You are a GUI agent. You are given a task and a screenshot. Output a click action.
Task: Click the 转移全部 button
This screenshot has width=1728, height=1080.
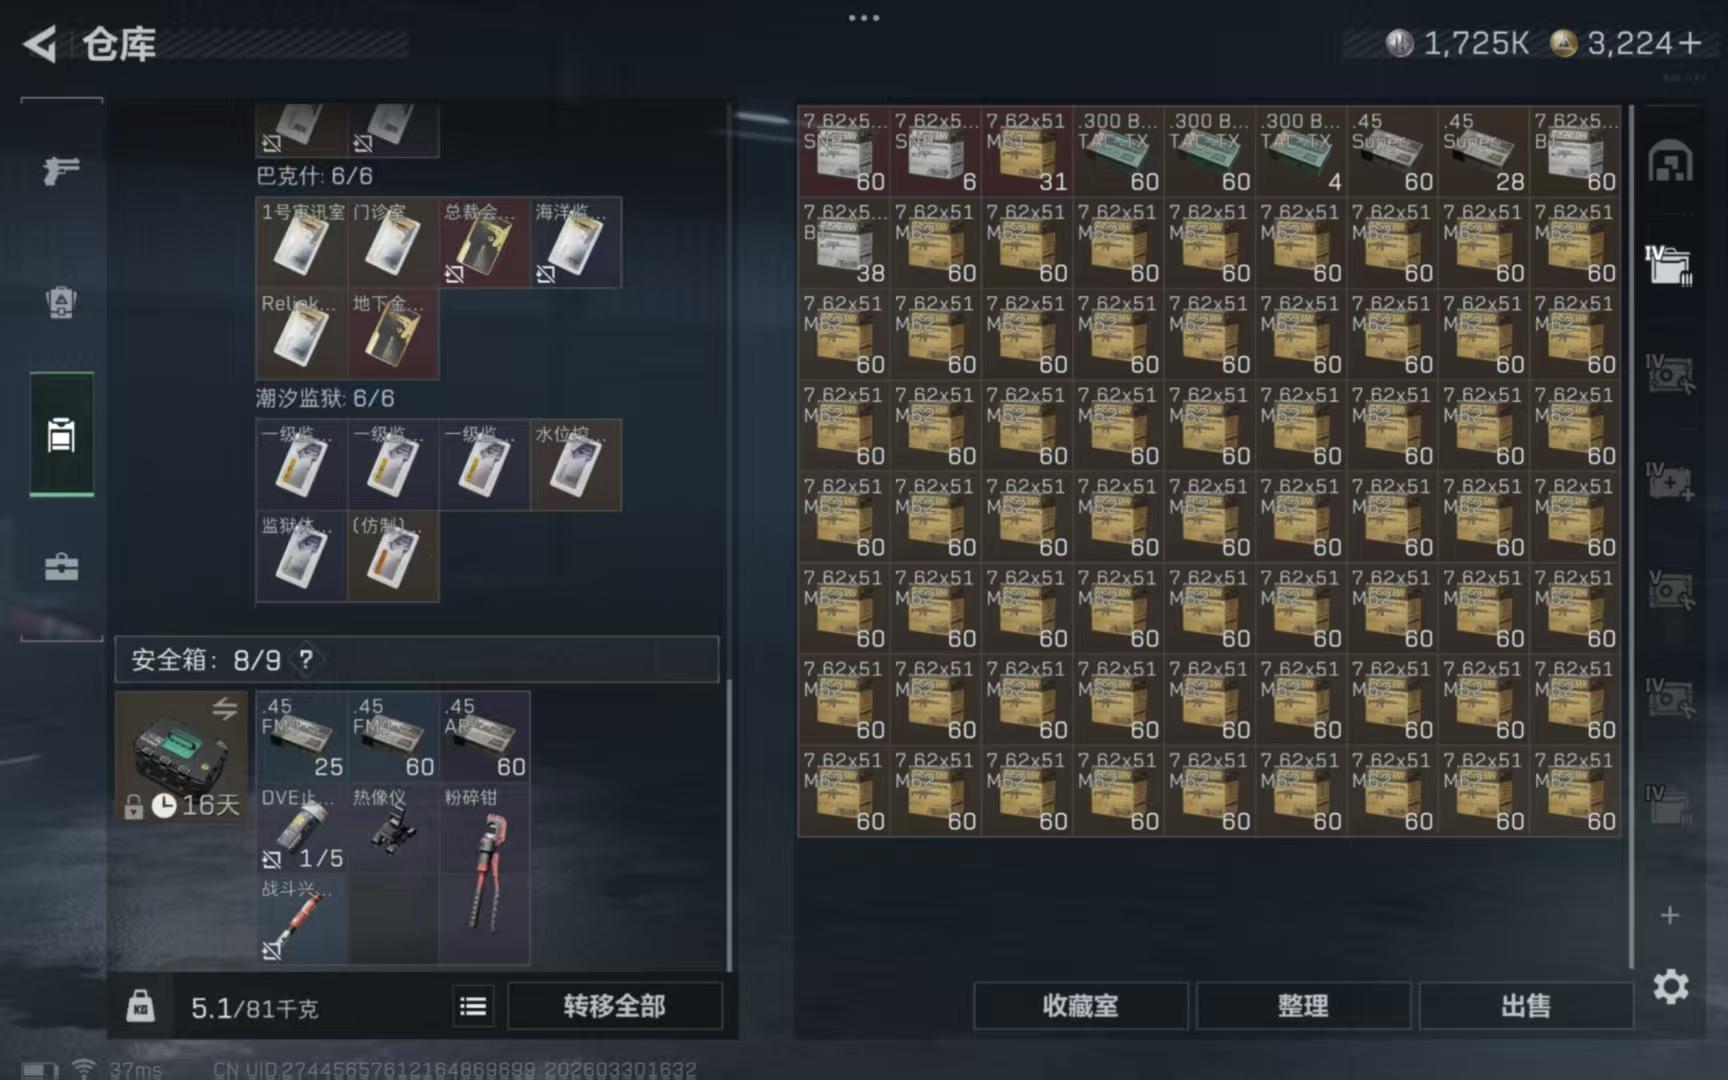[614, 1006]
